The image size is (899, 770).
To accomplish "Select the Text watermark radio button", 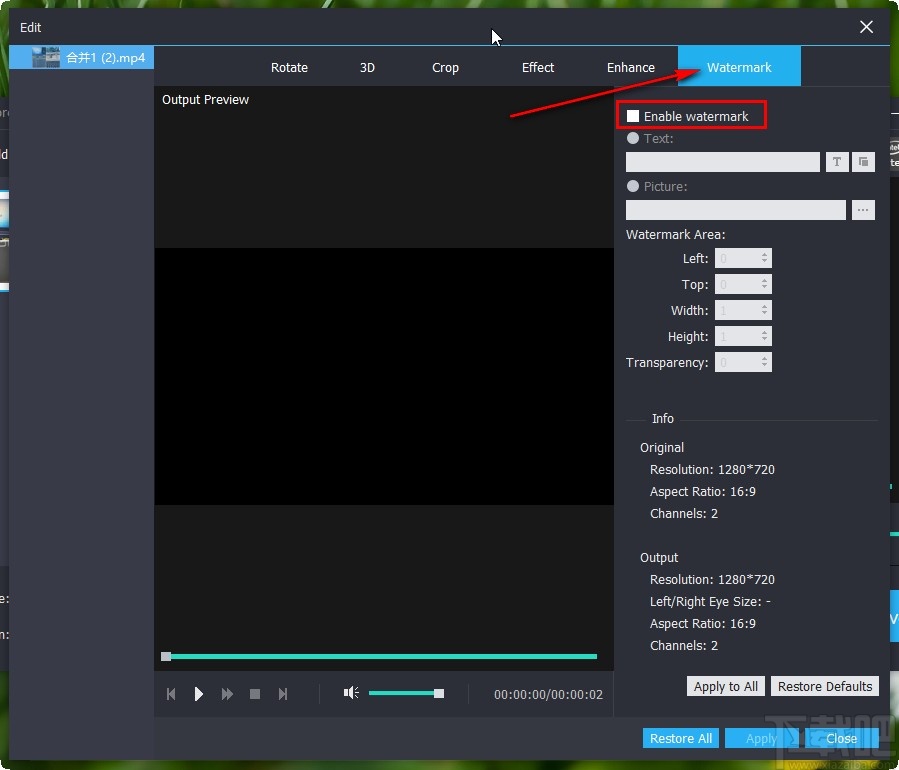I will [633, 138].
